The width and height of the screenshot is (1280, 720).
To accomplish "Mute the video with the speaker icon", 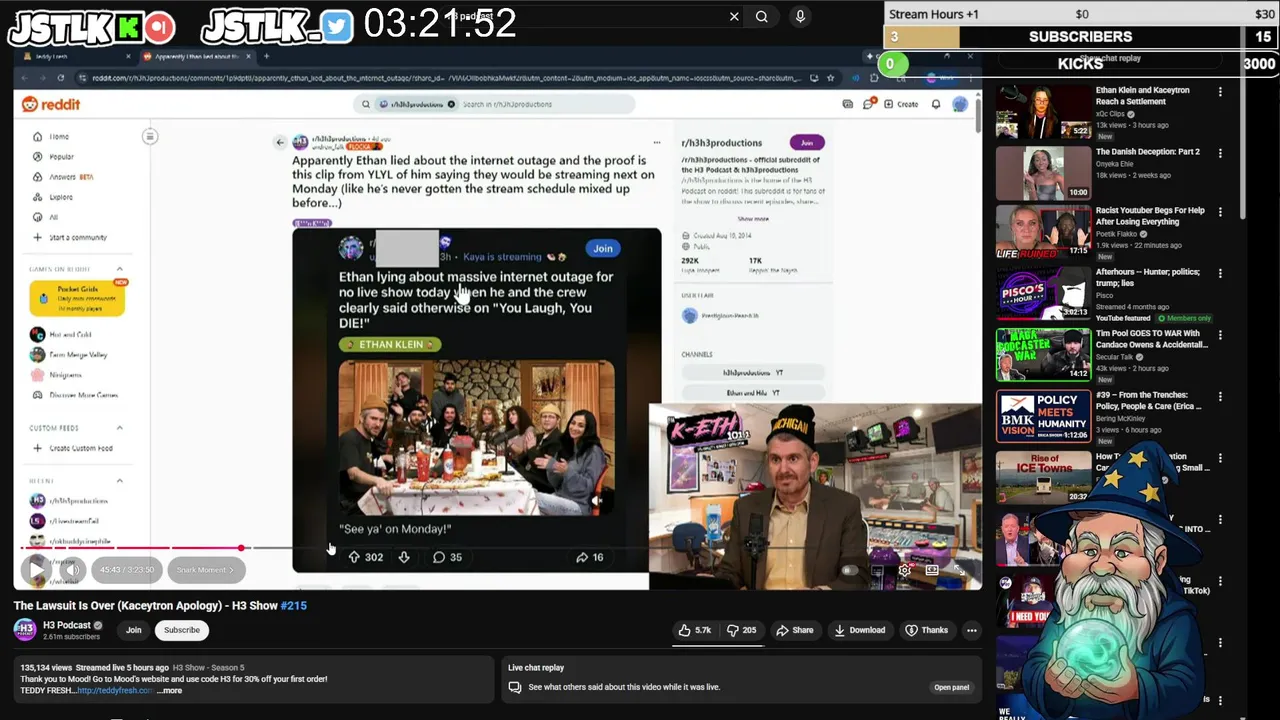I will pyautogui.click(x=72, y=570).
